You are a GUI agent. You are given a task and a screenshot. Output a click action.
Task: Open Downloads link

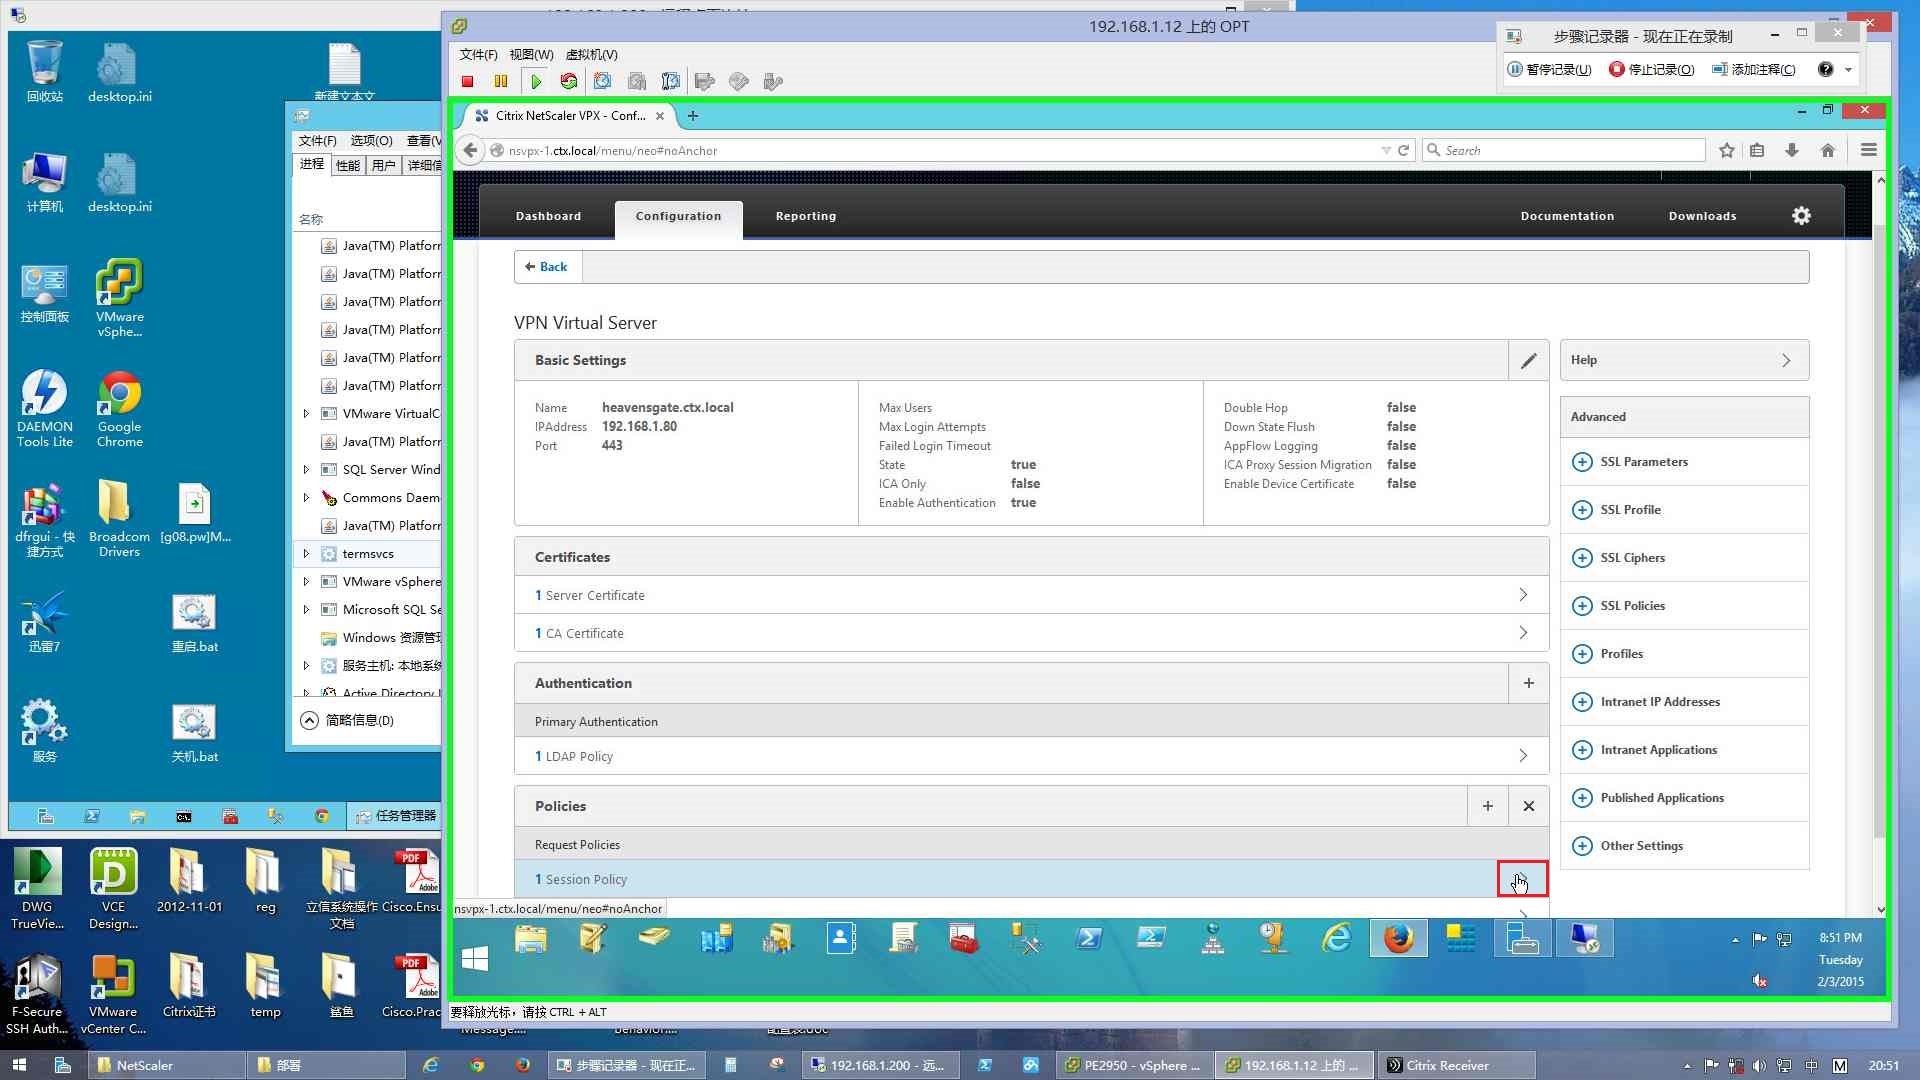(1702, 216)
